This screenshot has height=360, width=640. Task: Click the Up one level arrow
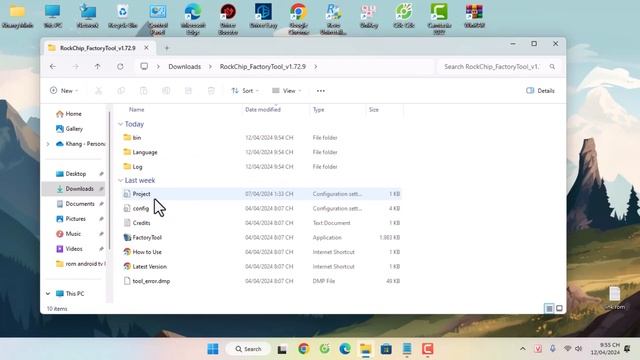click(x=97, y=67)
